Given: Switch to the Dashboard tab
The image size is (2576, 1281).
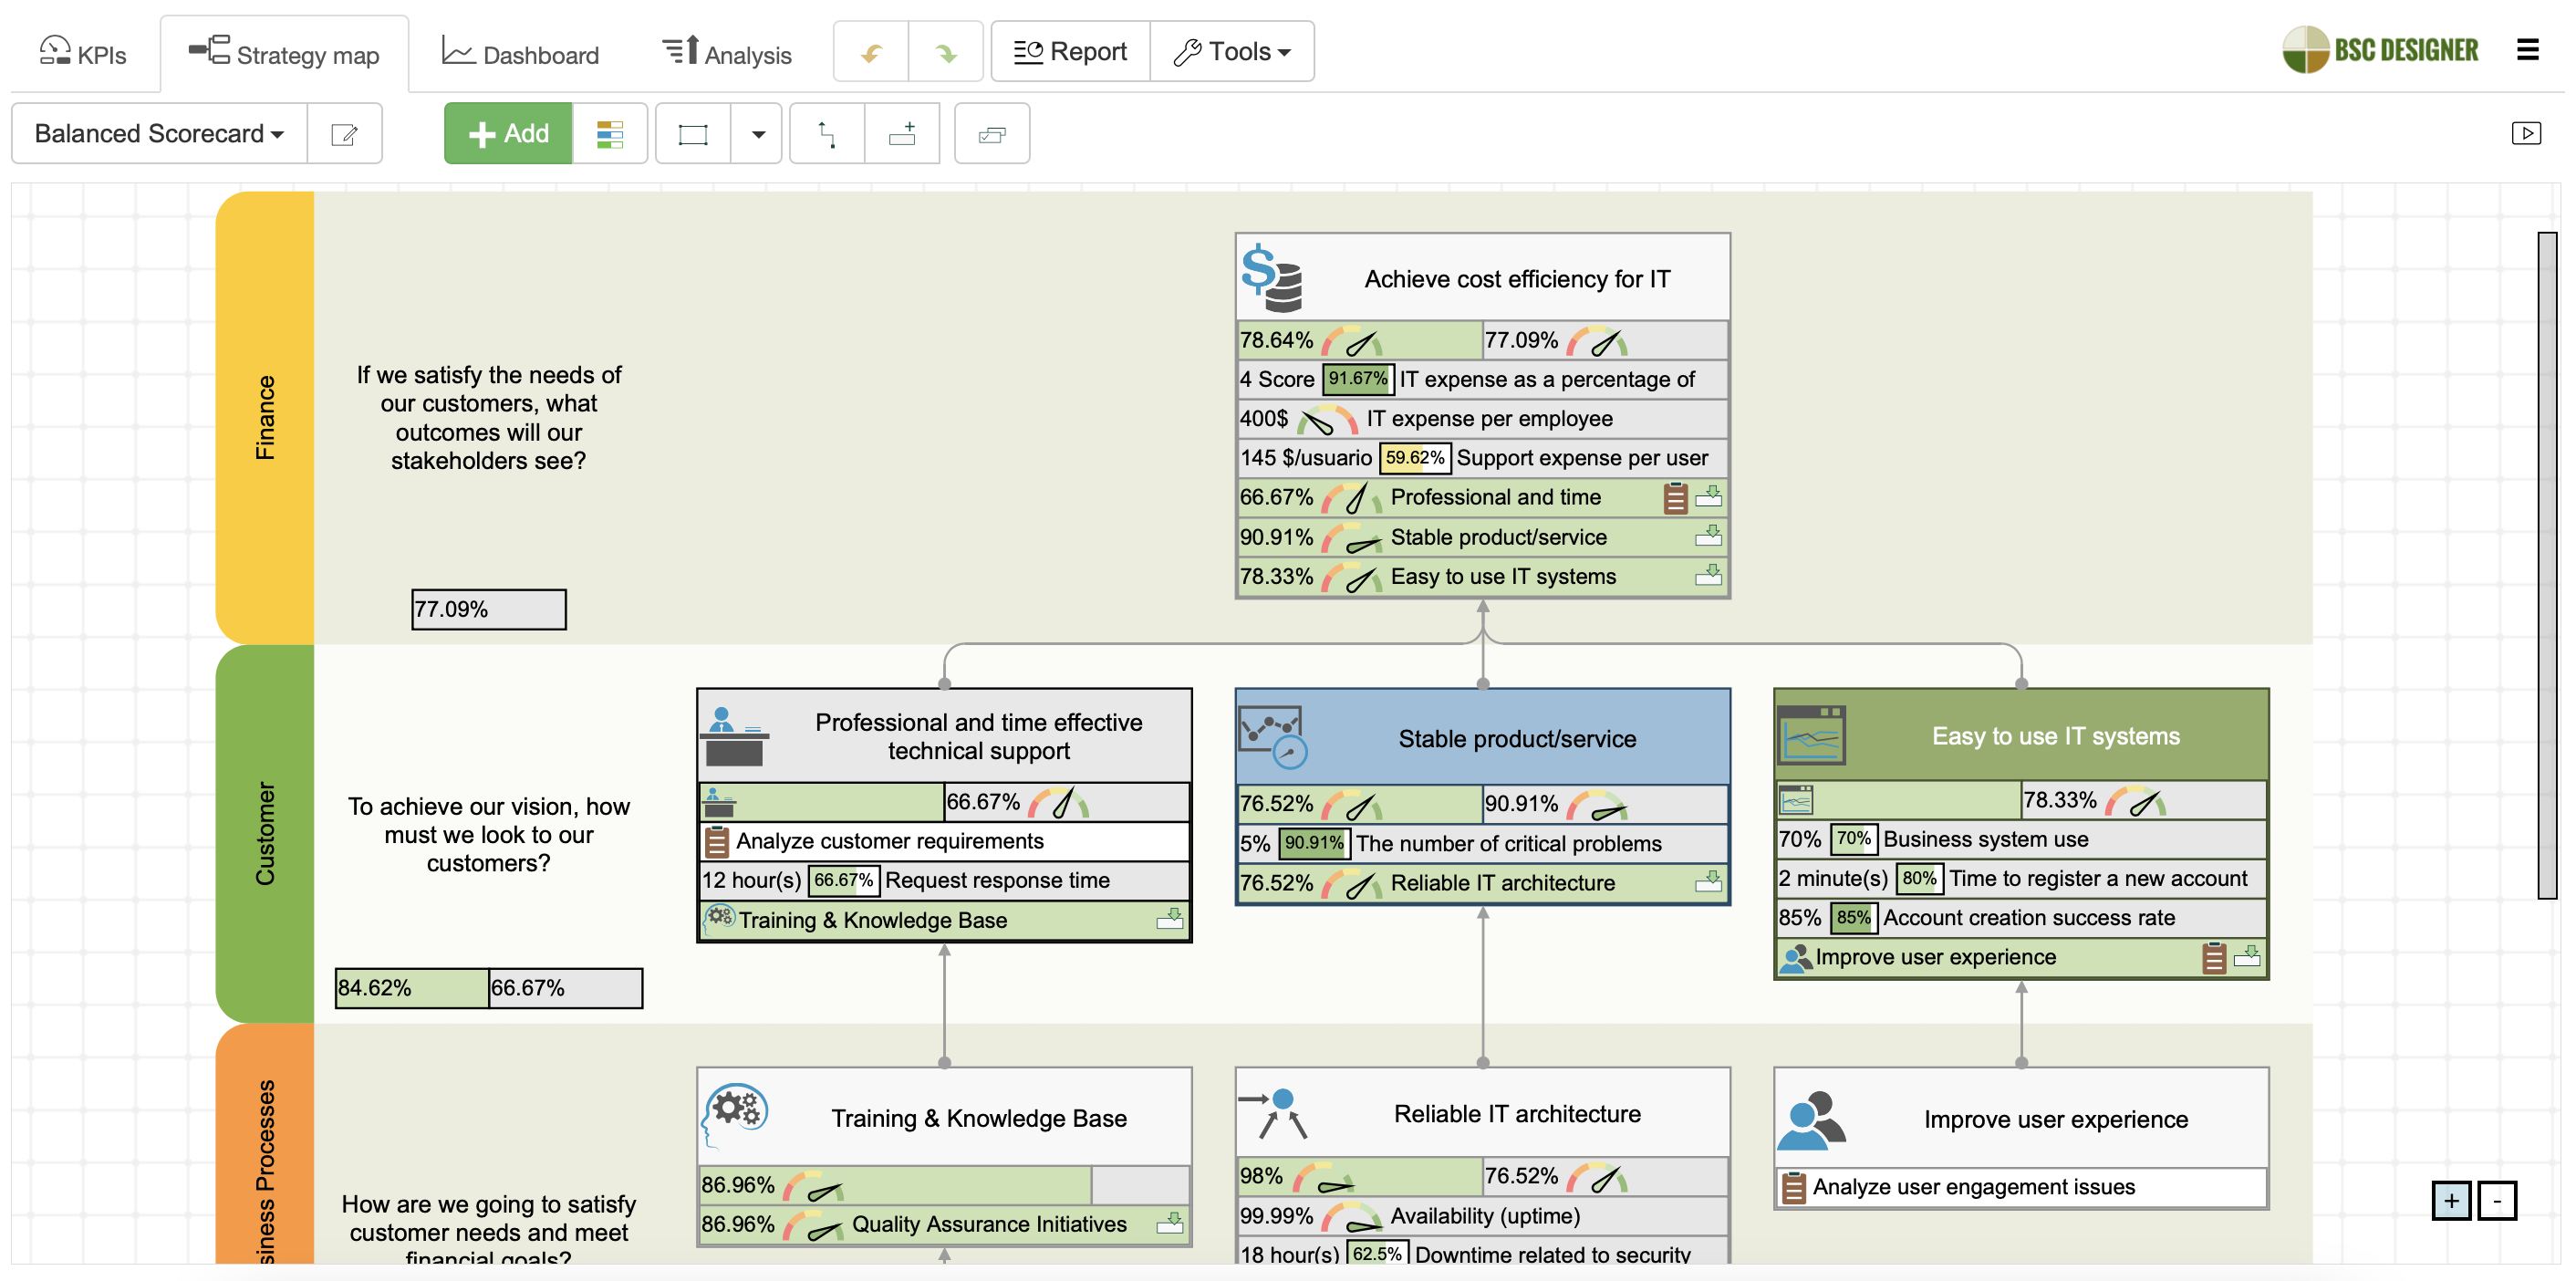Looking at the screenshot, I should coord(521,51).
